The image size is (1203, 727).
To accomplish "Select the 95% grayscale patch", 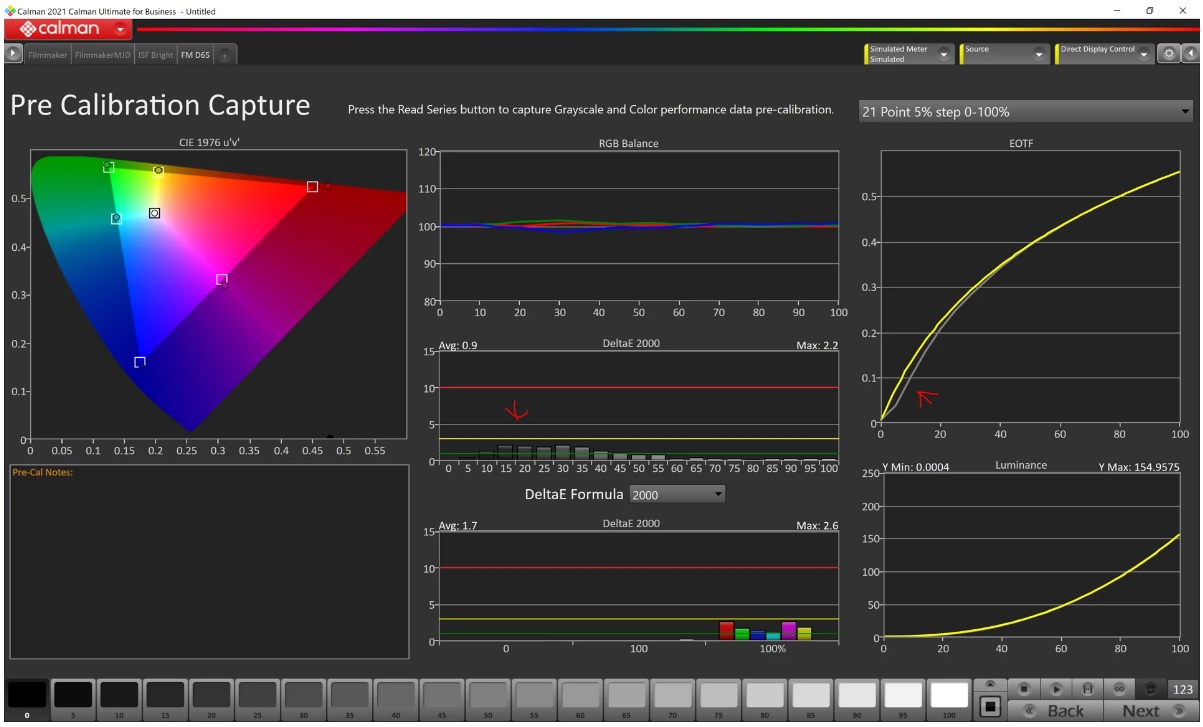I will click(903, 698).
